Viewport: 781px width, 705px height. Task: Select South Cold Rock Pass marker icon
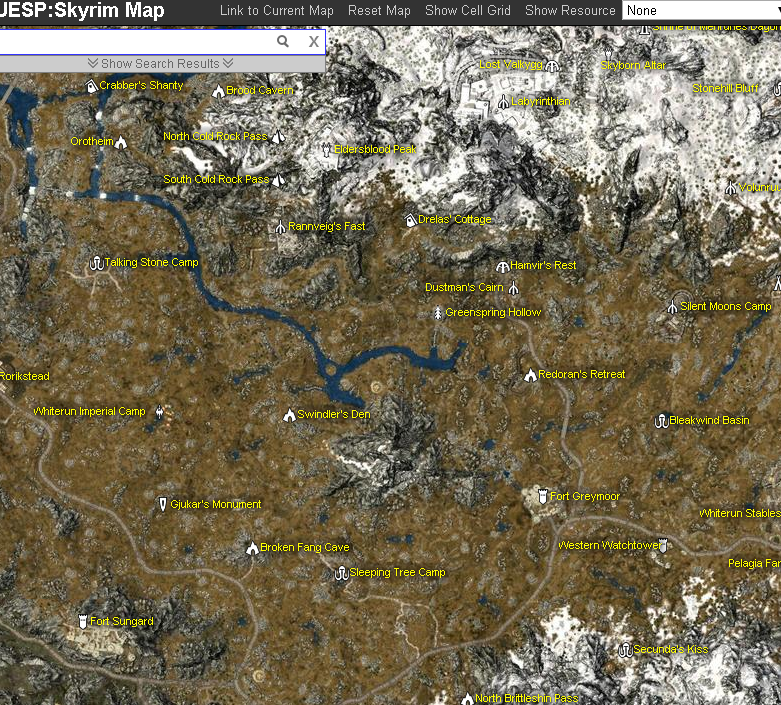(x=279, y=179)
